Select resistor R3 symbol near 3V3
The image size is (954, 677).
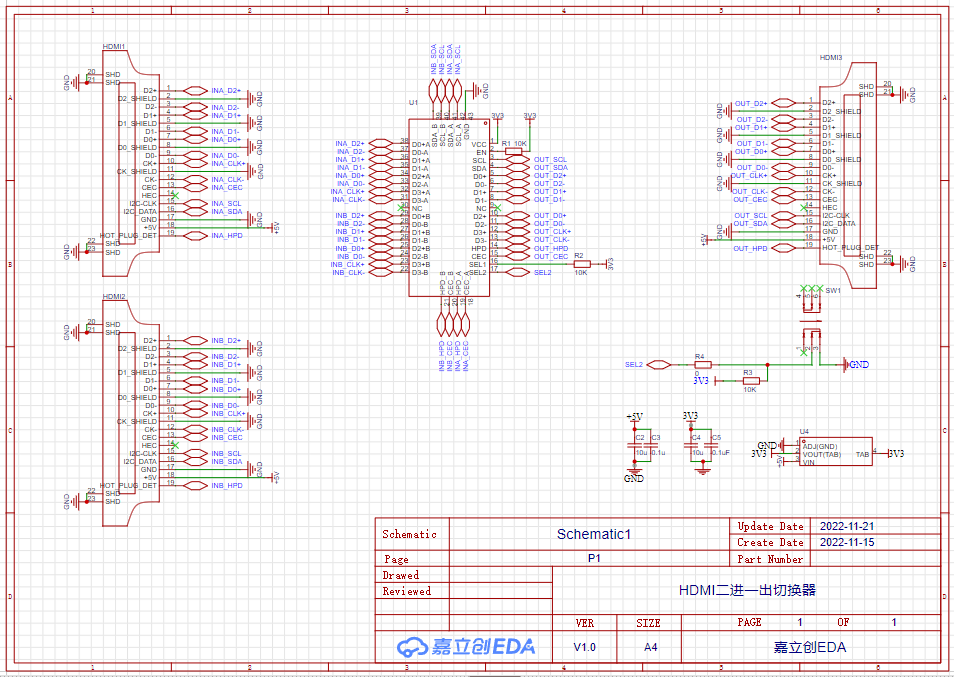point(751,381)
